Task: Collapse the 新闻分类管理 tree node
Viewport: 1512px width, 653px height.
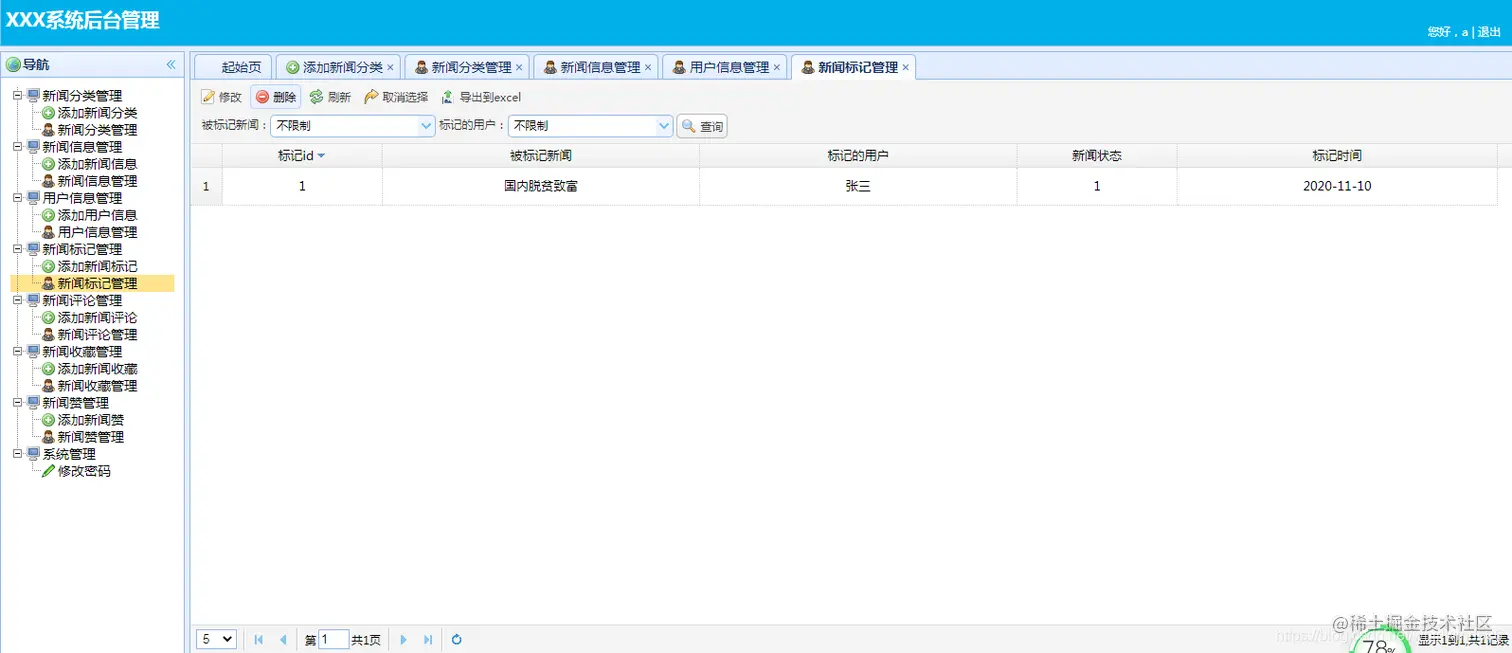Action: (x=17, y=96)
